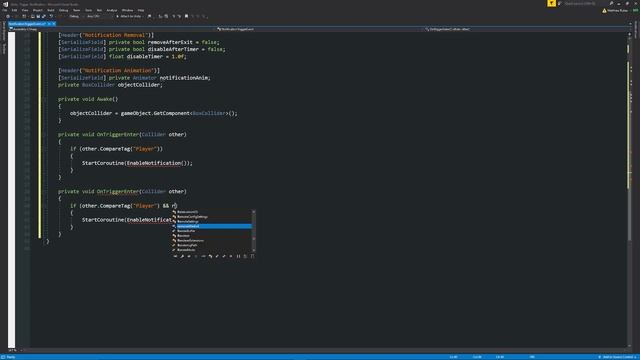Viewport: 640px width, 360px height.
Task: Select RemoteConfigSettings in IntelliSense list
Action: 212,217
